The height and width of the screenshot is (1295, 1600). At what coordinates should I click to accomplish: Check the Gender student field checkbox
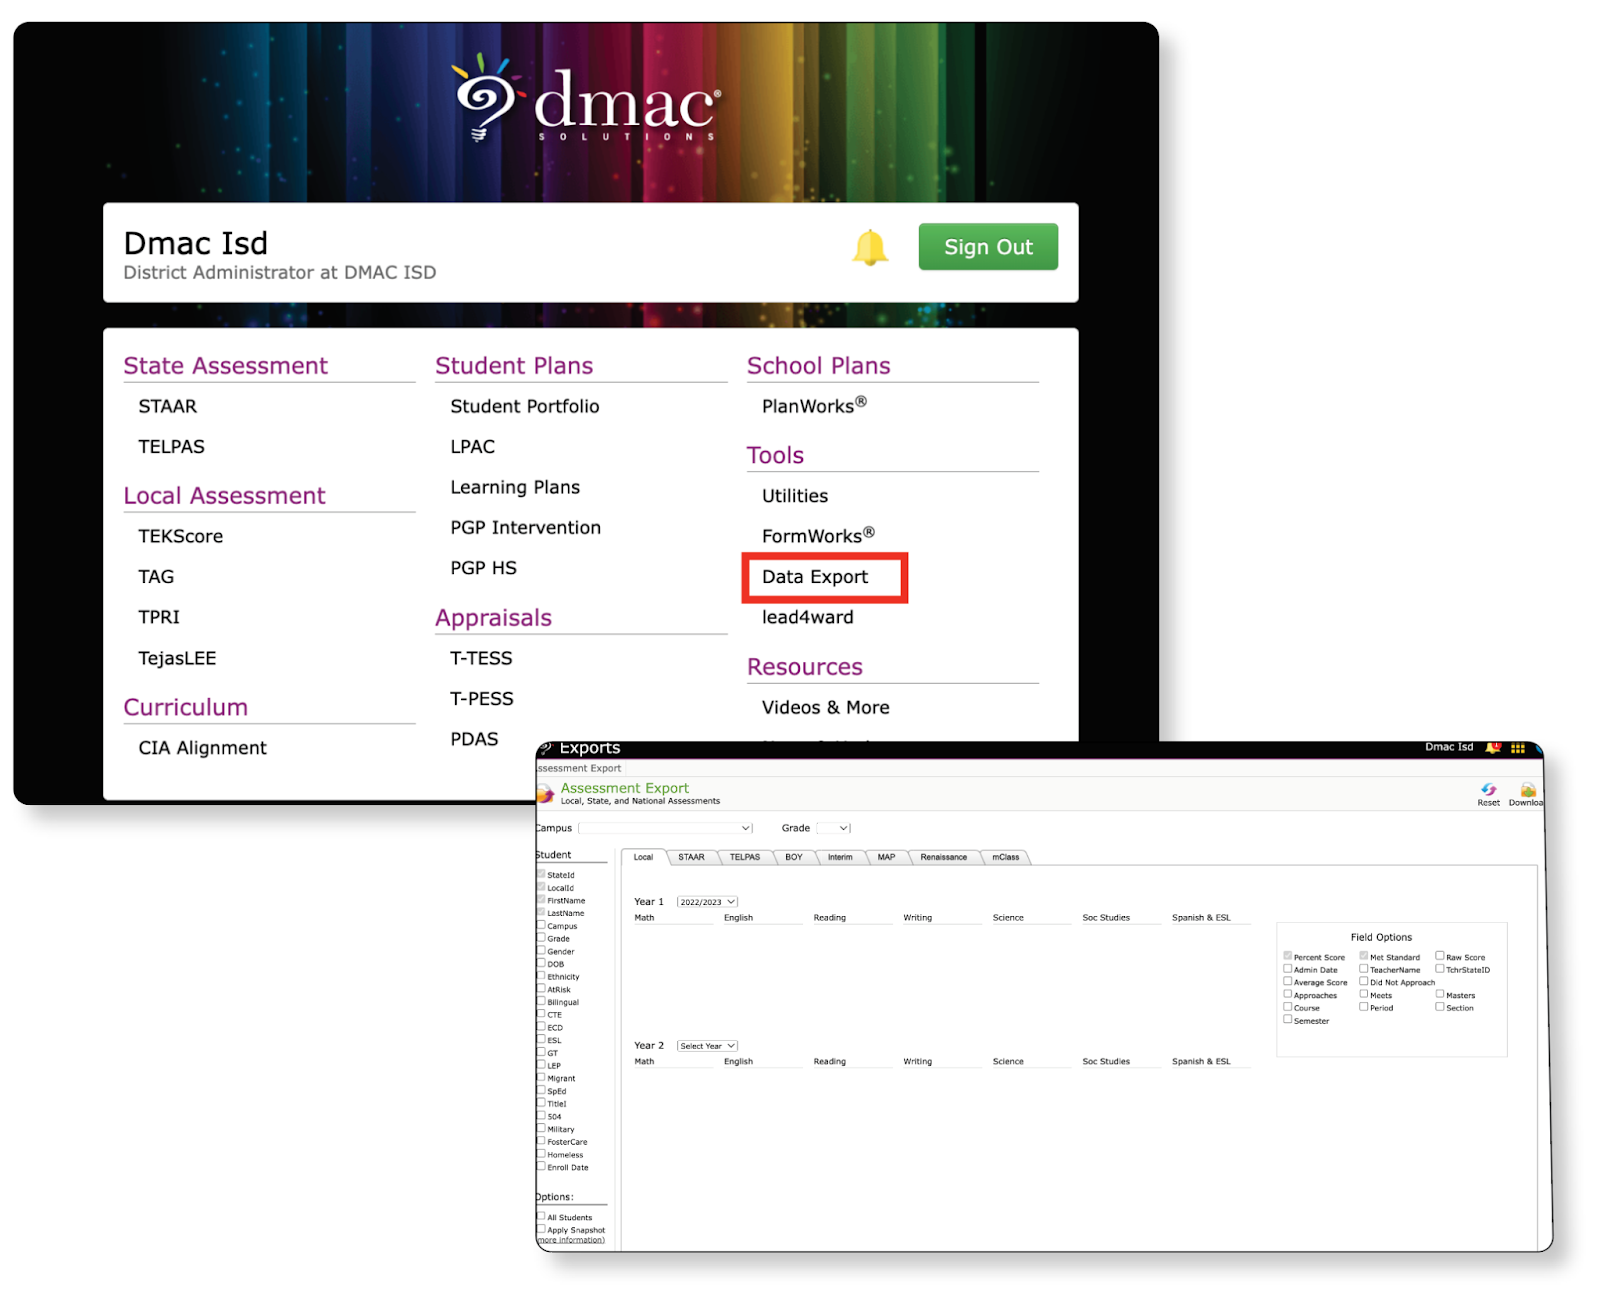(541, 951)
